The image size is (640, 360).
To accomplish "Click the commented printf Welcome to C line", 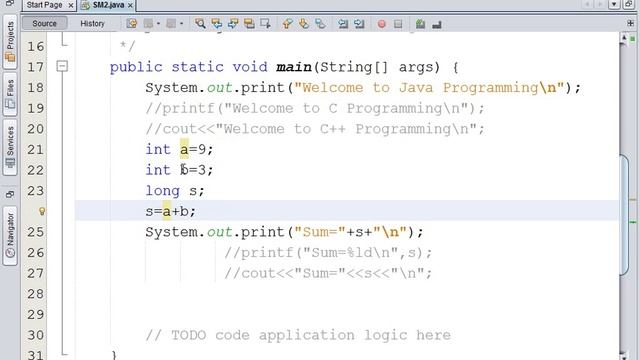I will [x=315, y=108].
